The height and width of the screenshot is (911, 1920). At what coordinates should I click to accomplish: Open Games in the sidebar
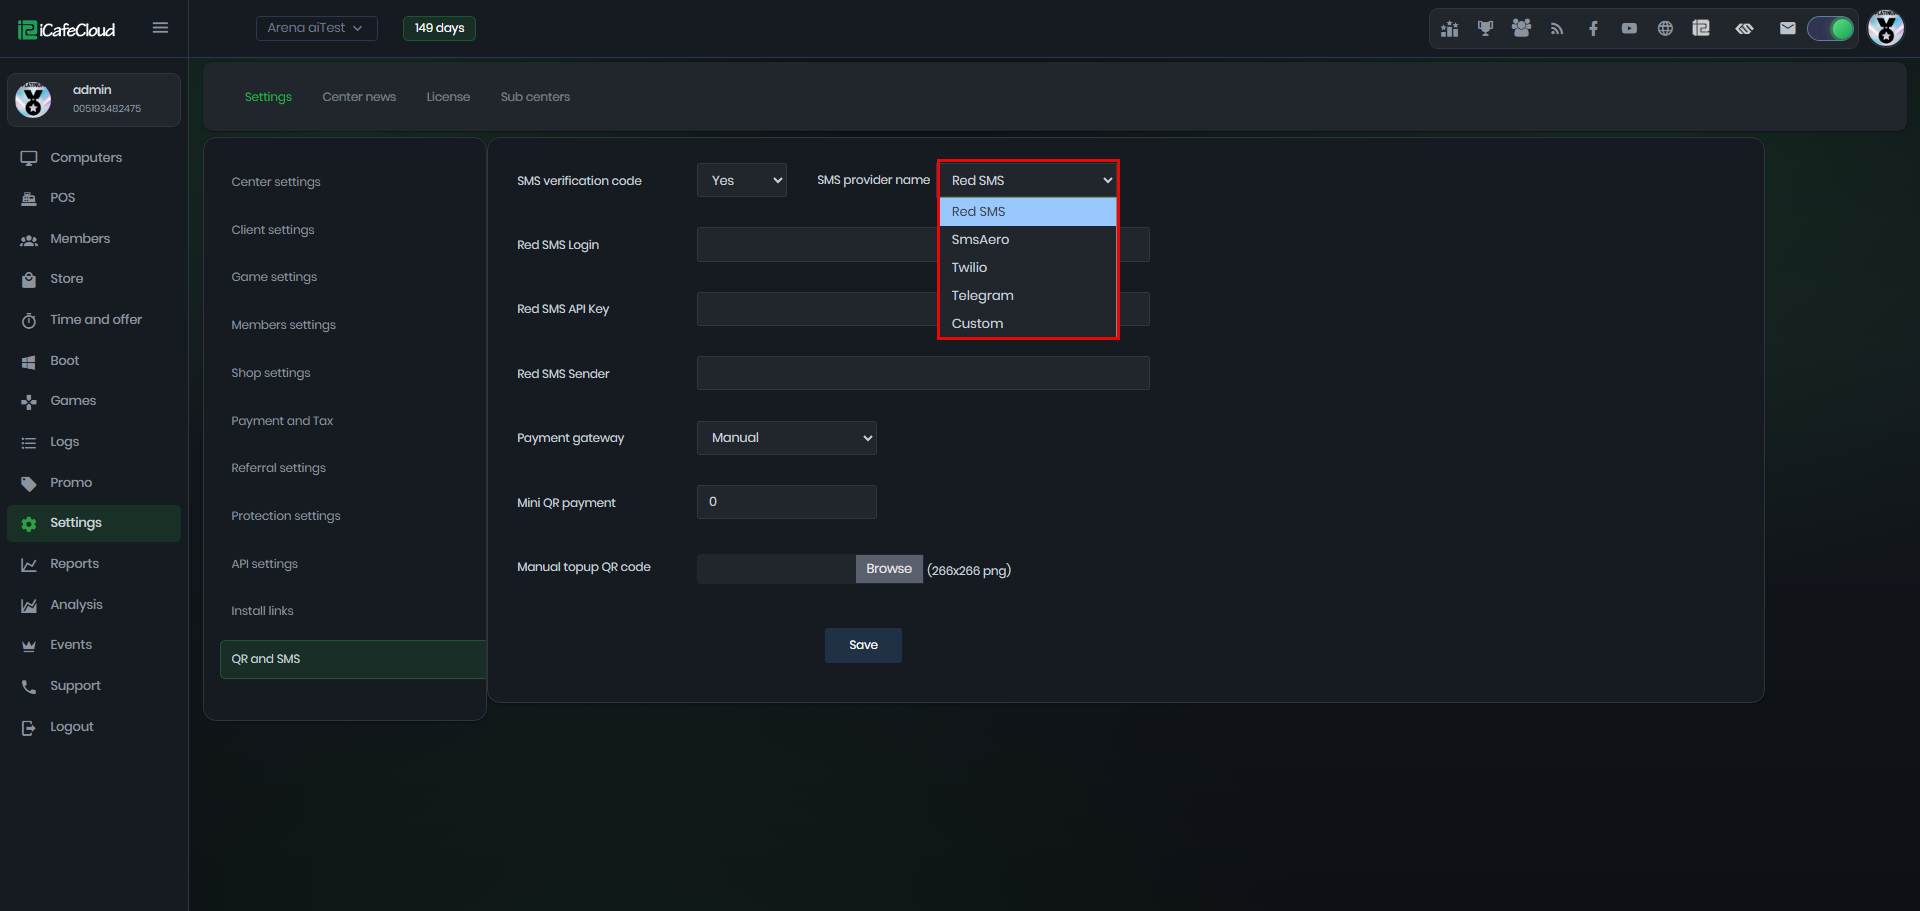[x=94, y=401]
